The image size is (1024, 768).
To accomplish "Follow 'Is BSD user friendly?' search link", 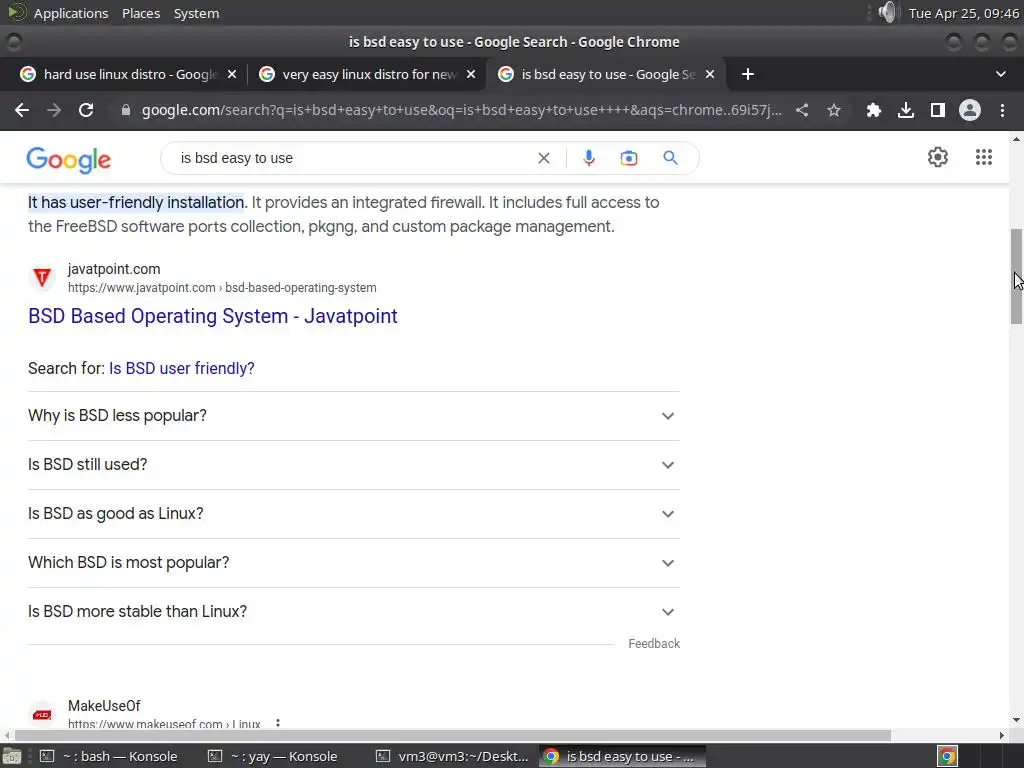I will 182,368.
